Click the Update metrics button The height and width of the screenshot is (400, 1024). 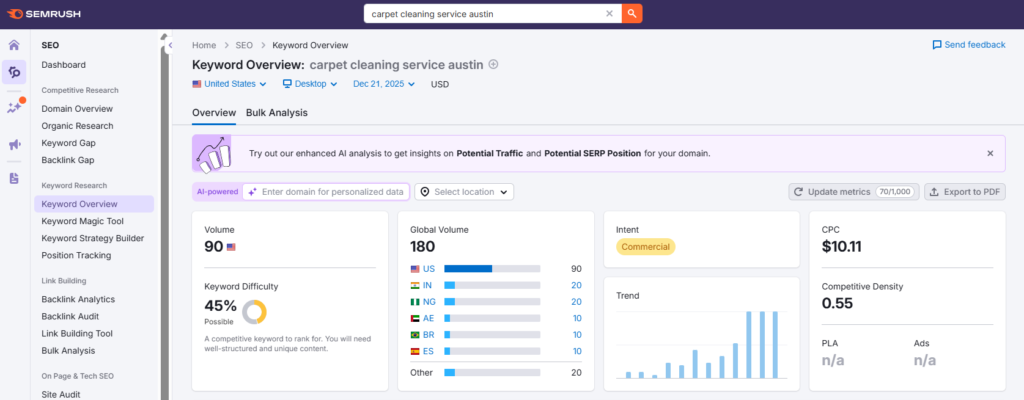coord(854,192)
